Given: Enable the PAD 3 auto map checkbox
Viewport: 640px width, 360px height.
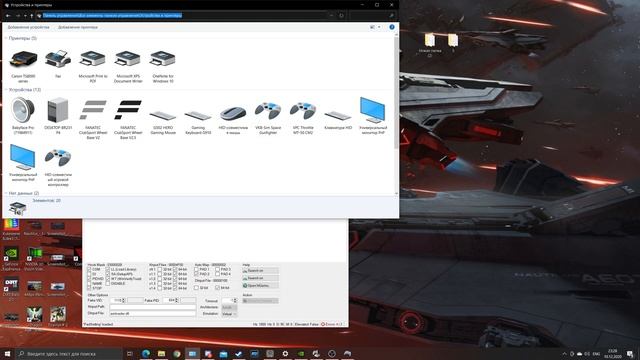Looking at the screenshot, I should click(218, 269).
